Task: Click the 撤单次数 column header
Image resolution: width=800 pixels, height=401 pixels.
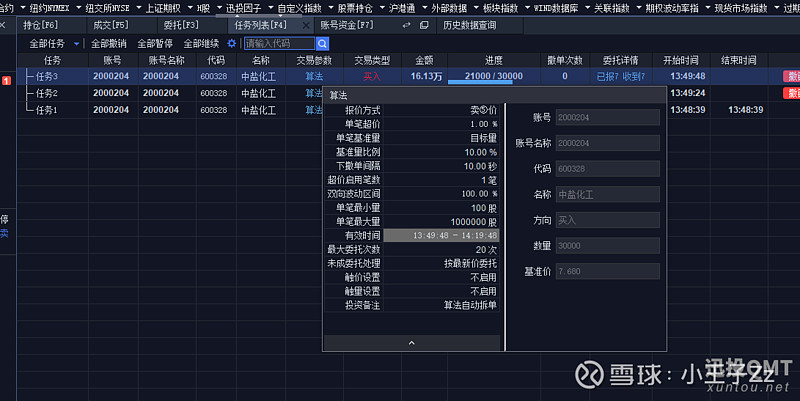Action: click(x=564, y=61)
